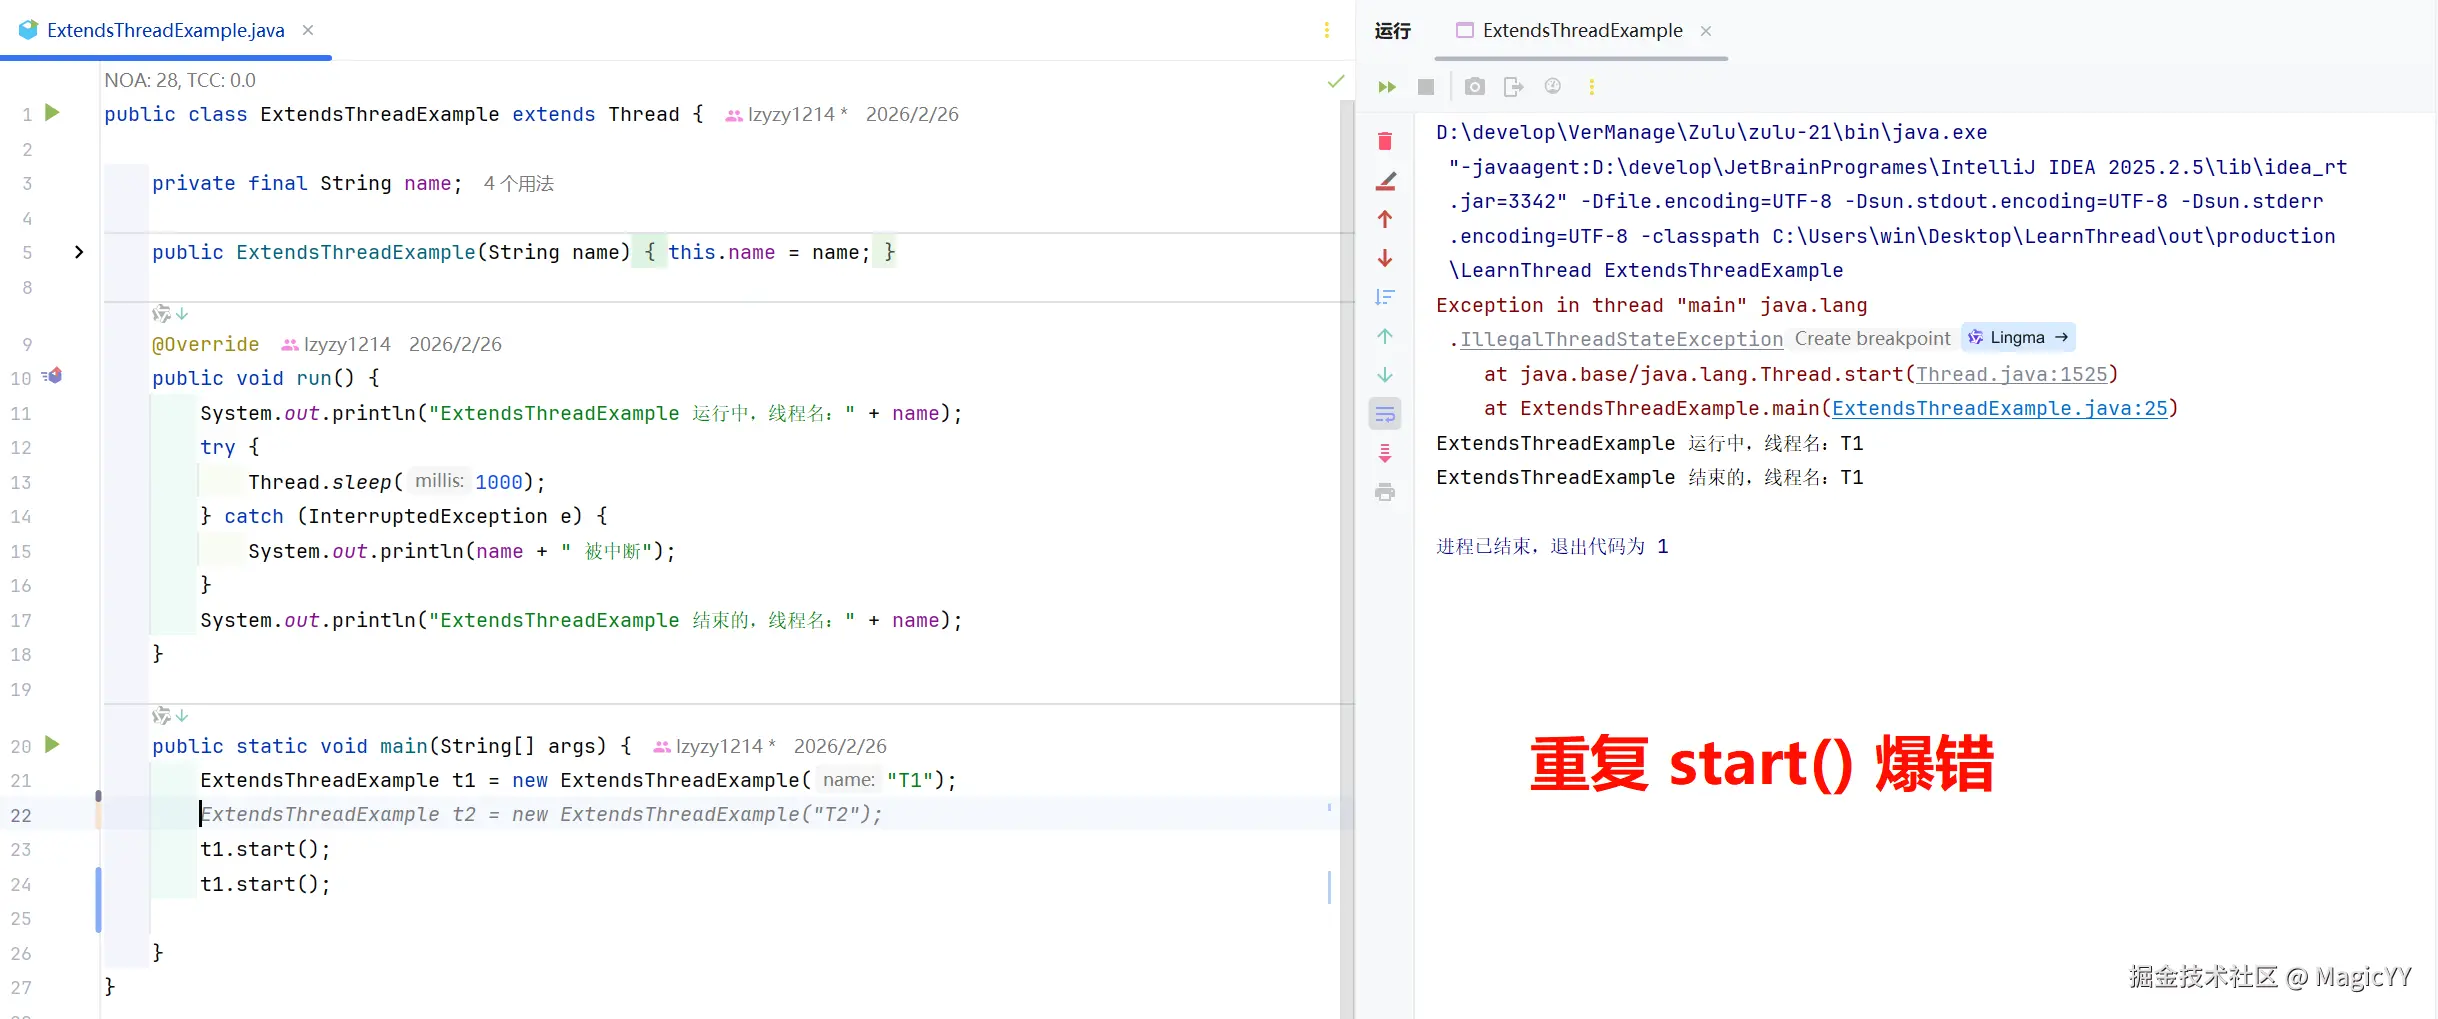Click NOA: 28, TCC: 0.0 metrics hint
2438x1019 pixels.
click(180, 80)
